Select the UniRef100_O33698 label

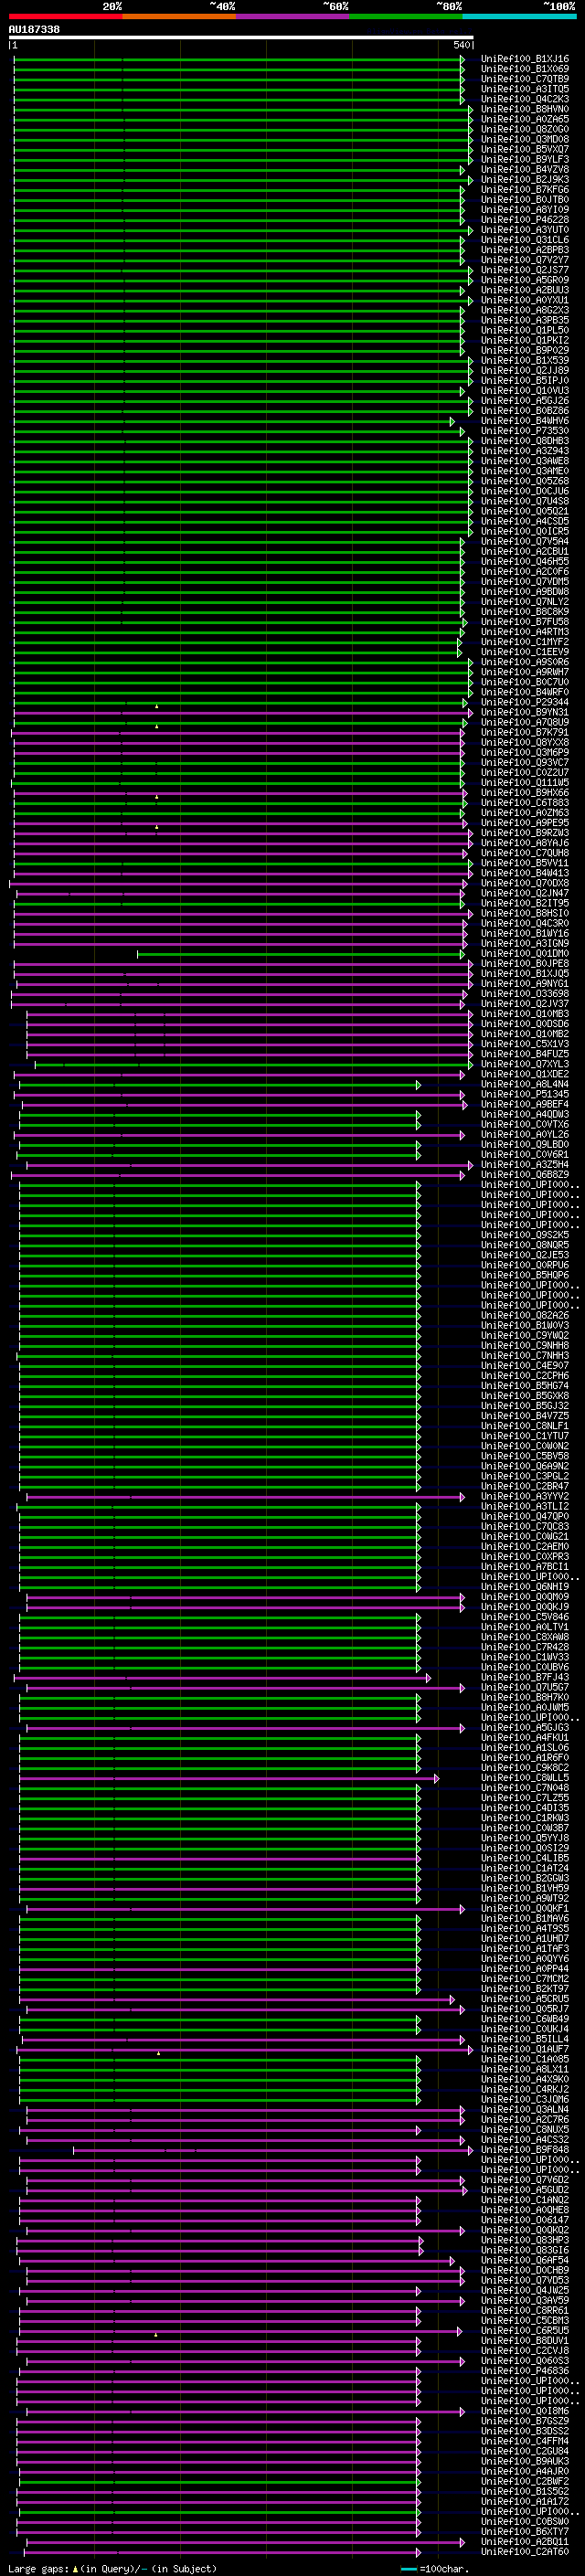[525, 994]
